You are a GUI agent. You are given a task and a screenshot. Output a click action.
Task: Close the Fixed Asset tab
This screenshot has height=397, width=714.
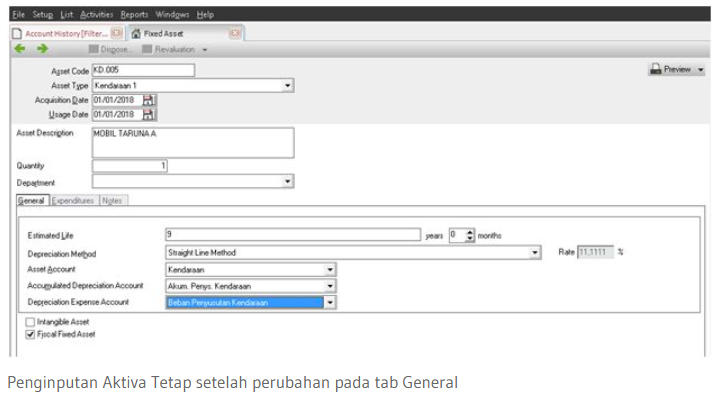coord(235,33)
